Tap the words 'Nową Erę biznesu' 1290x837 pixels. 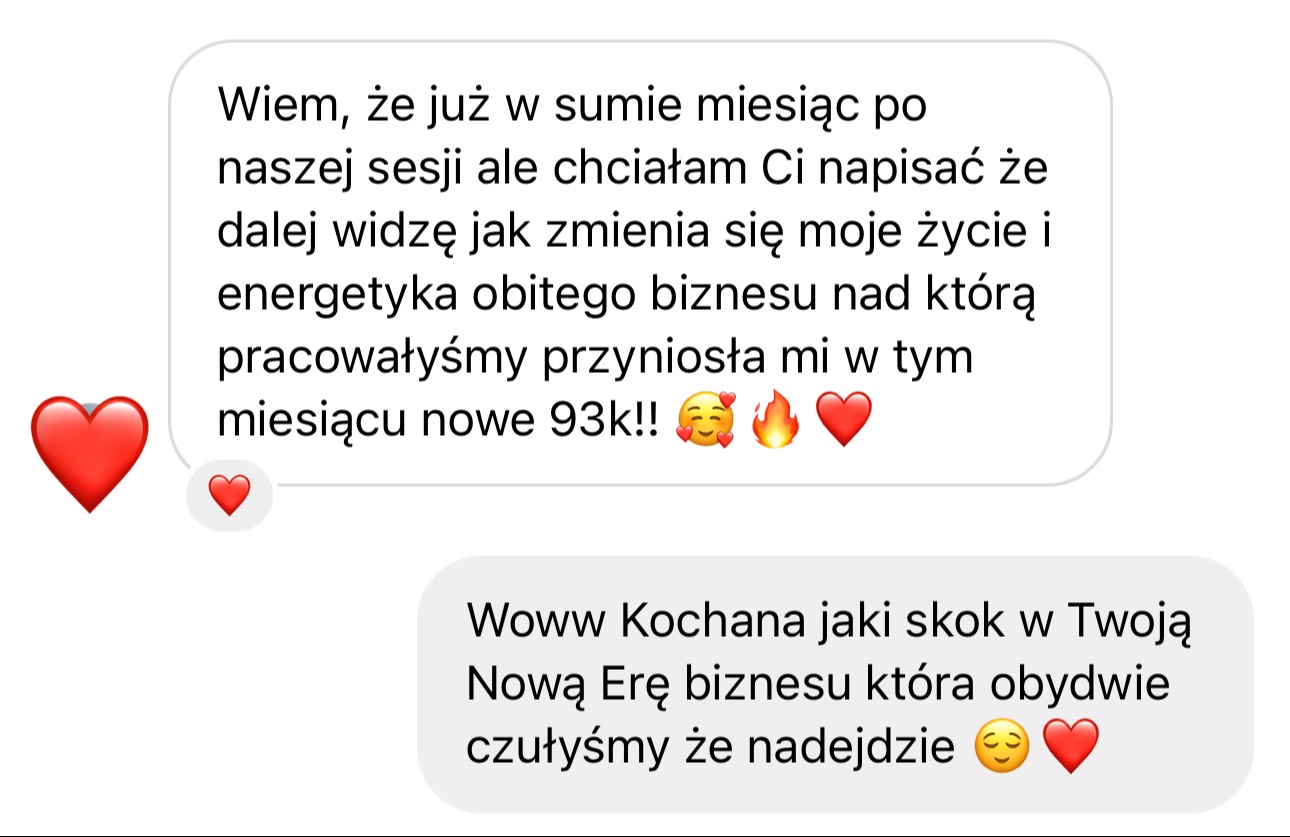tap(680, 684)
